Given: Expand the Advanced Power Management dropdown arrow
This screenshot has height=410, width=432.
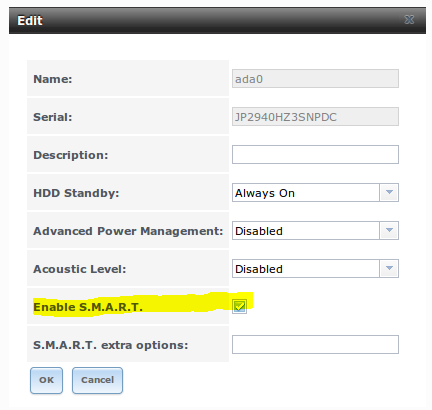Looking at the screenshot, I should [x=389, y=231].
